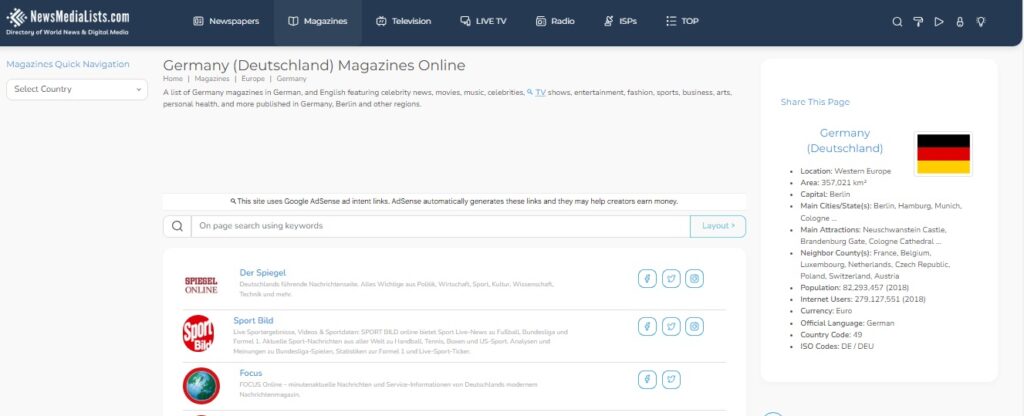Image resolution: width=1024 pixels, height=416 pixels.
Task: Open Der Spiegel's Instagram icon
Action: (694, 279)
